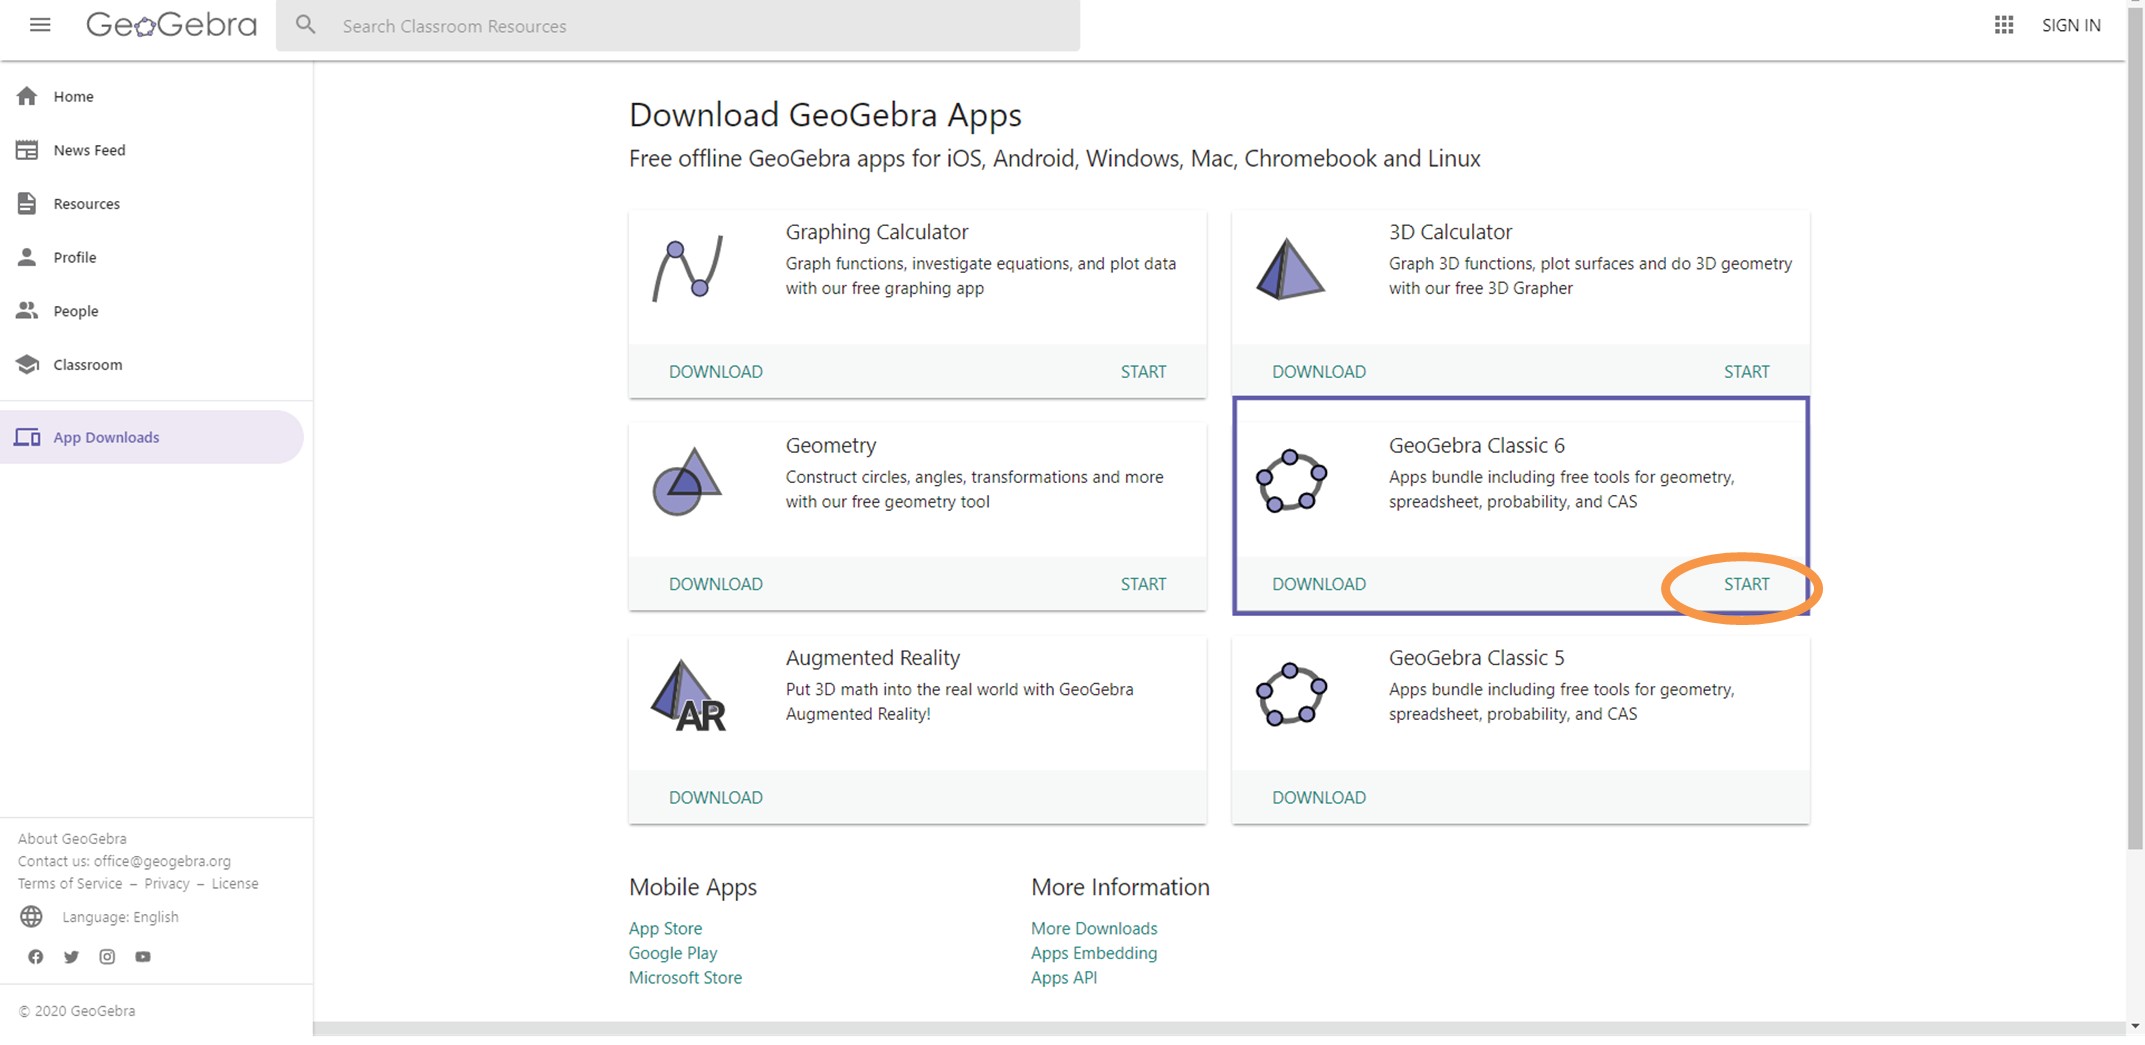Viewport: 2145px width, 1045px height.
Task: Start the Graphing Calculator
Action: tap(1143, 371)
